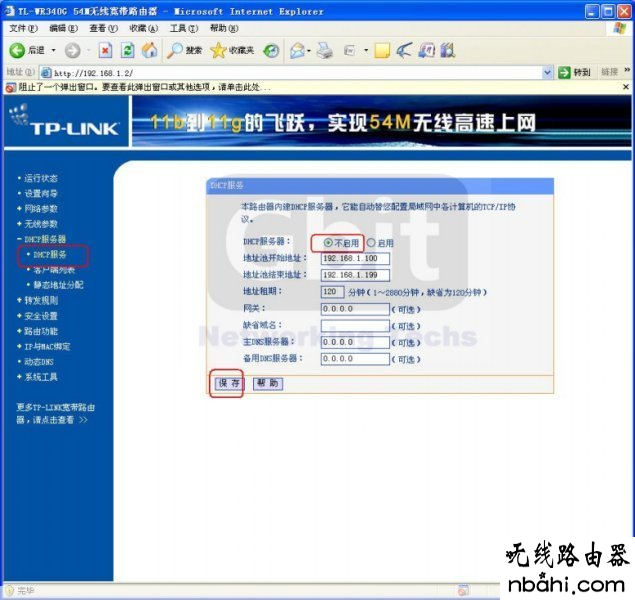This screenshot has height=600, width=635.
Task: Open Search with magnifier icon
Action: click(175, 50)
